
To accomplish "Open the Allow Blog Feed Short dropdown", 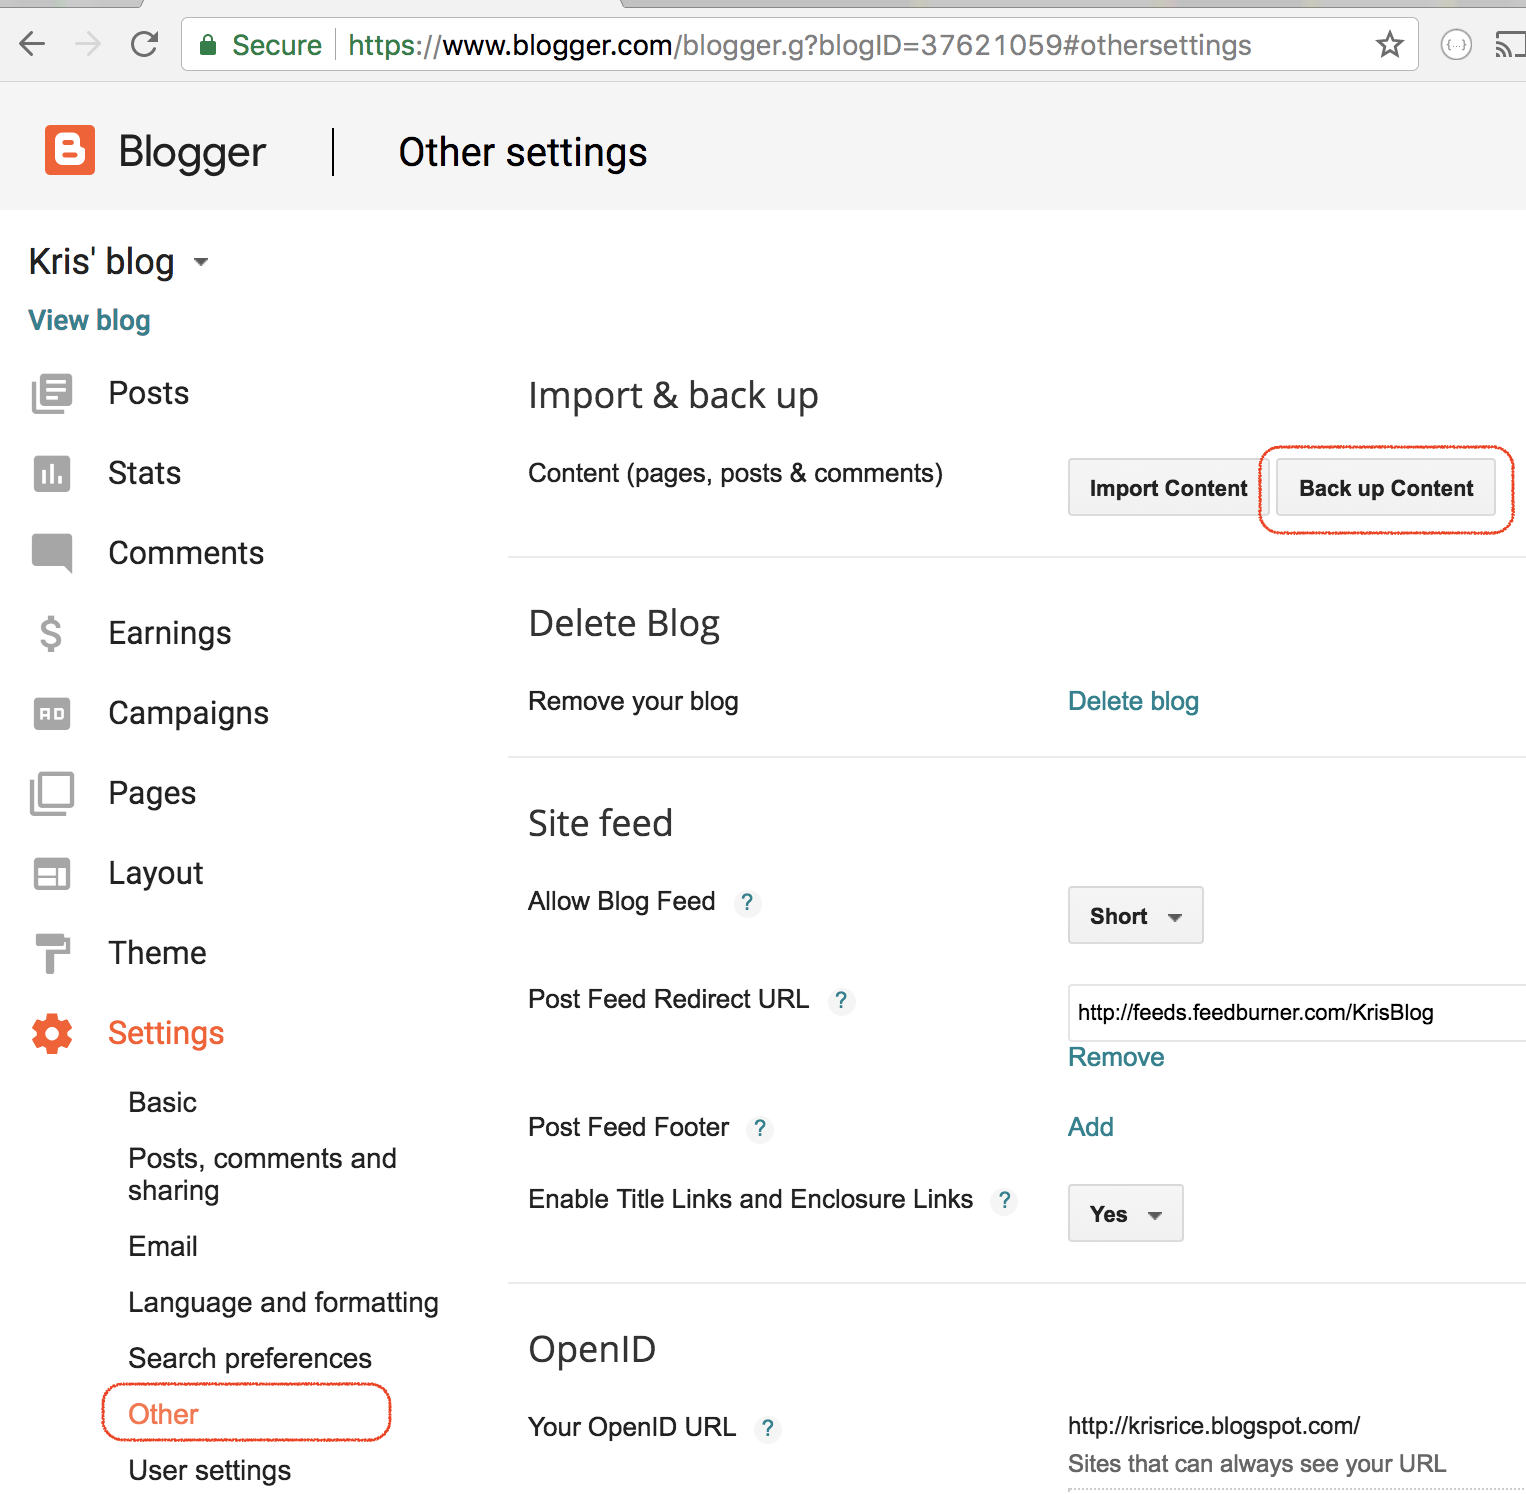I will pos(1135,915).
